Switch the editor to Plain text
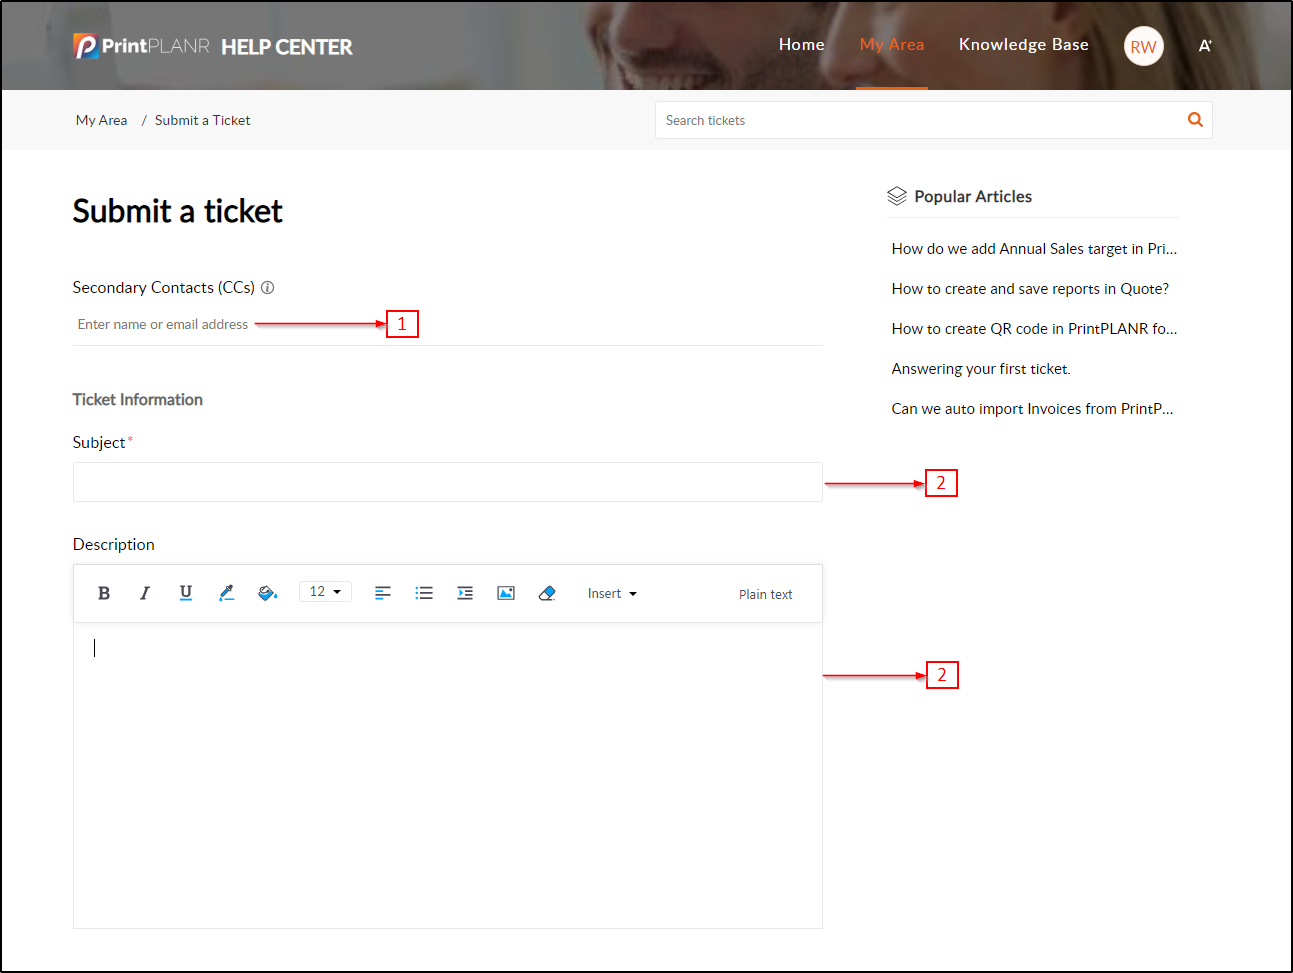Viewport: 1293px width, 973px height. coord(765,594)
